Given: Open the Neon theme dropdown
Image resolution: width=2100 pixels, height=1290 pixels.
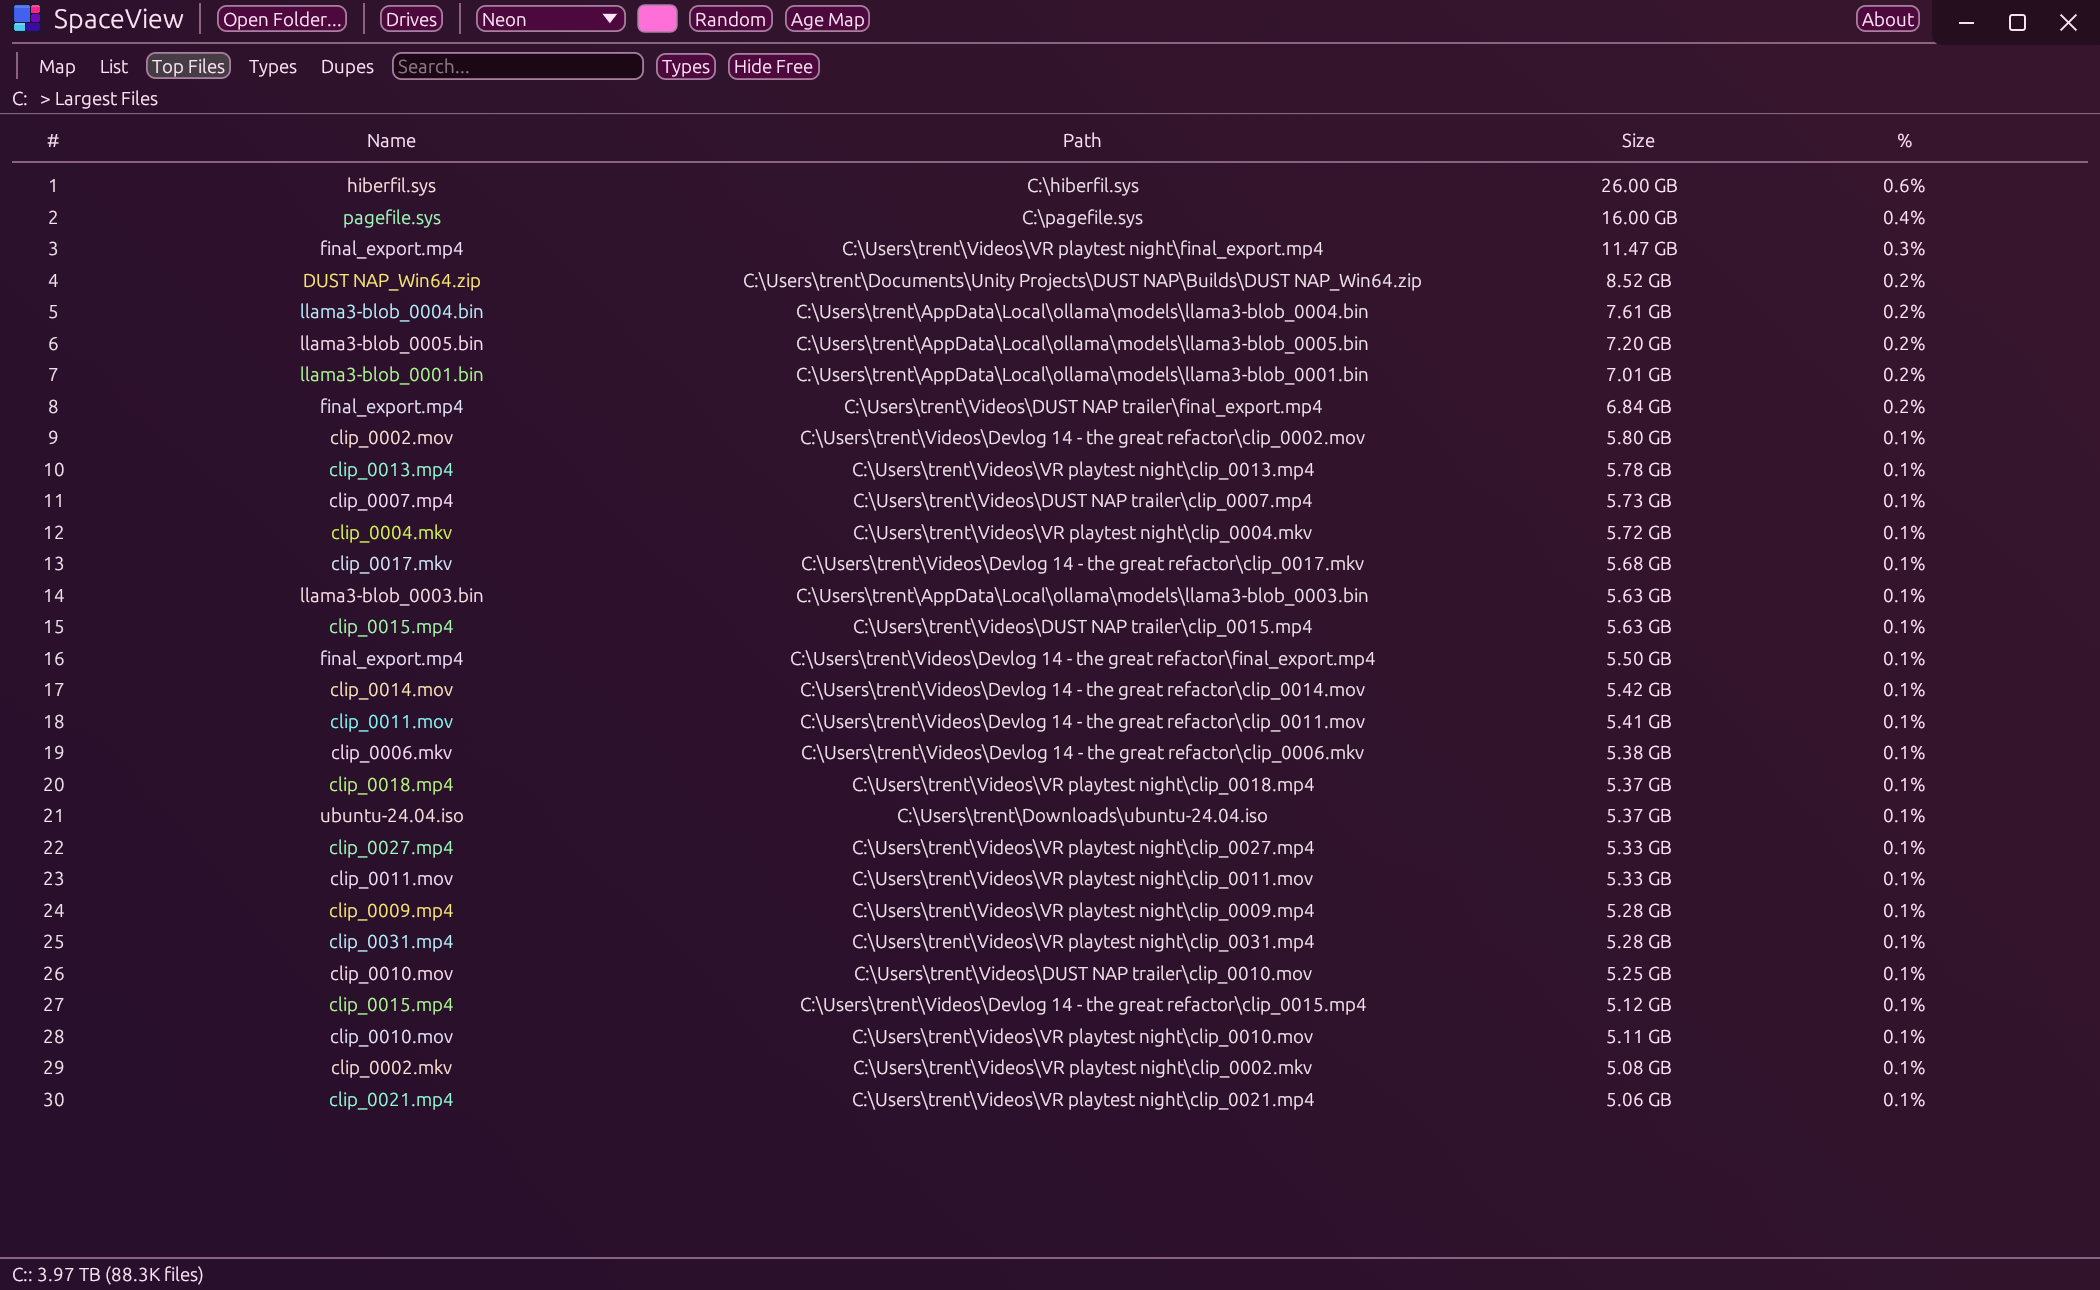Looking at the screenshot, I should 550,19.
